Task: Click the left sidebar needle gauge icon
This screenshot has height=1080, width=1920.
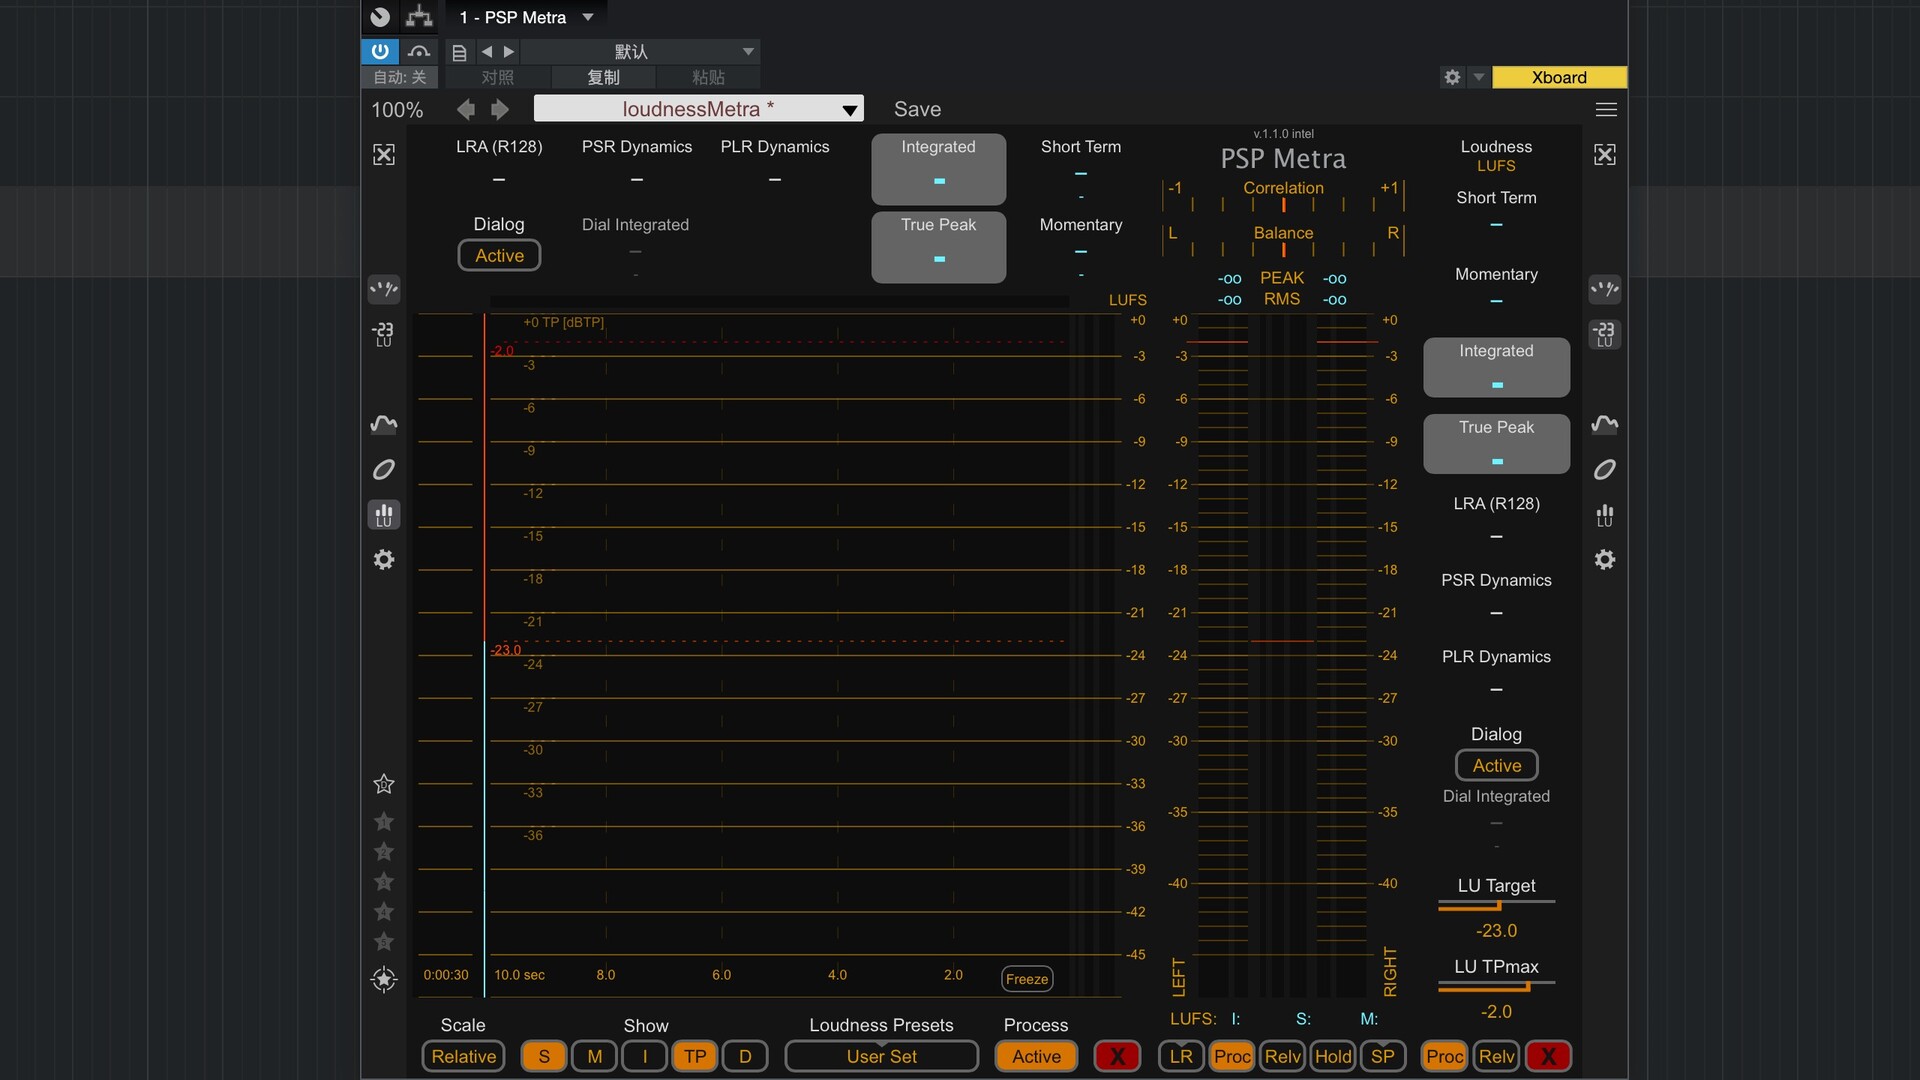Action: 384,289
